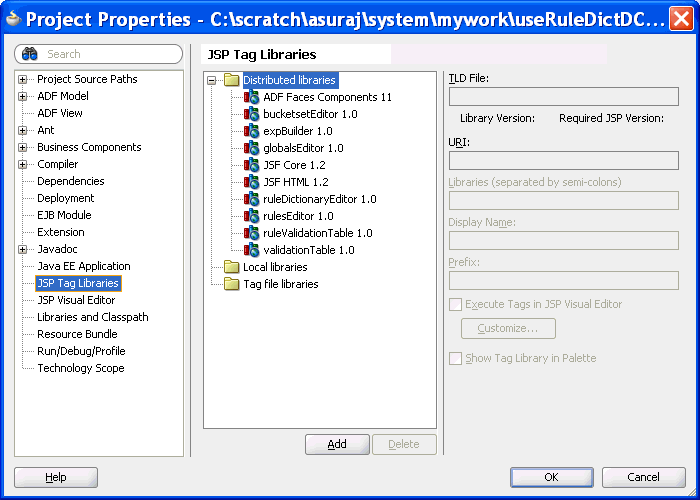Click the JSF Core 1.2 library icon
The image size is (700, 500).
[252, 165]
